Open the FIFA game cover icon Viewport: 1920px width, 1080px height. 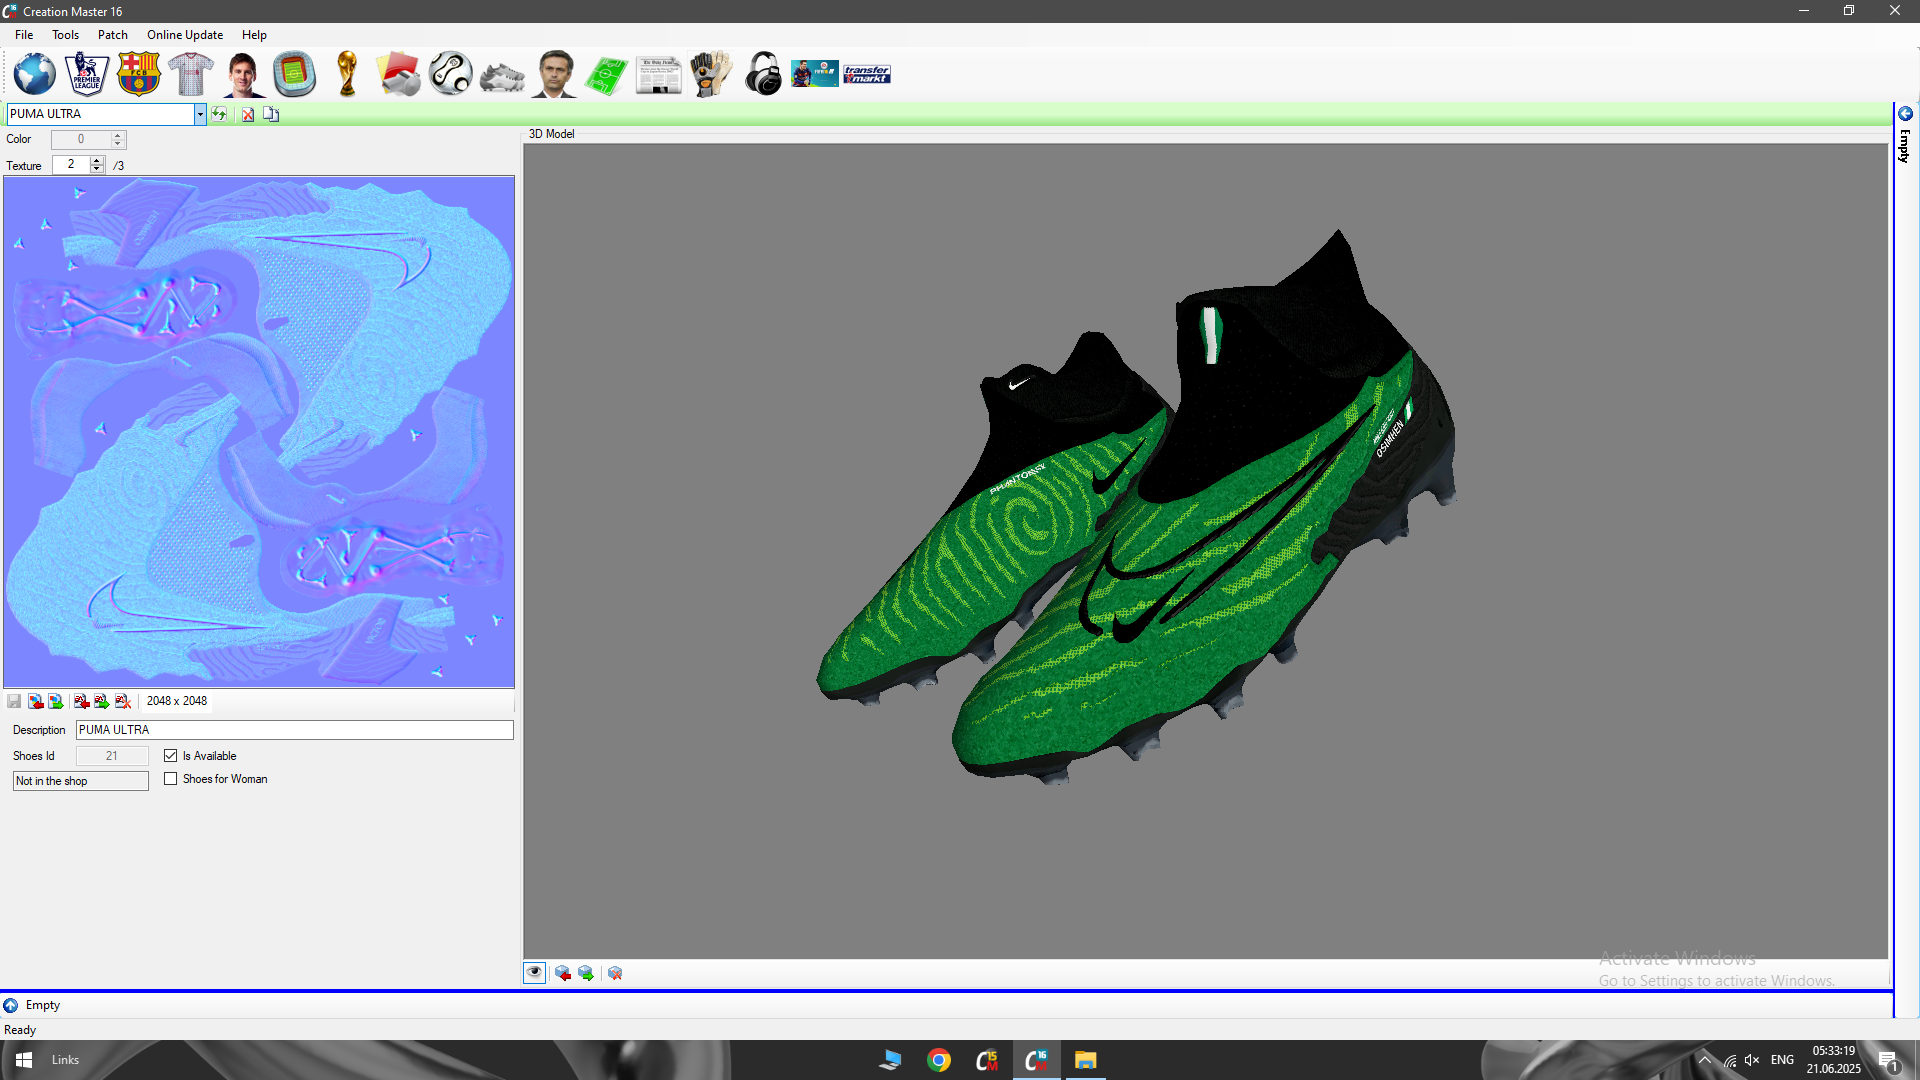click(x=815, y=74)
